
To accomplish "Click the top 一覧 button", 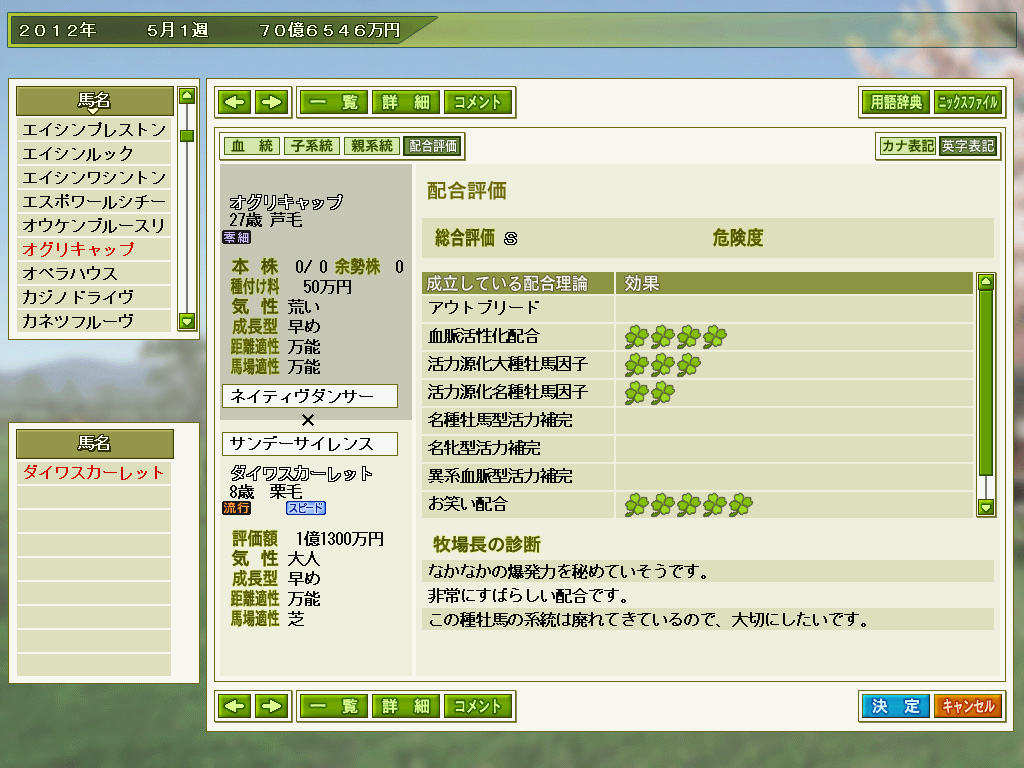I will click(334, 102).
